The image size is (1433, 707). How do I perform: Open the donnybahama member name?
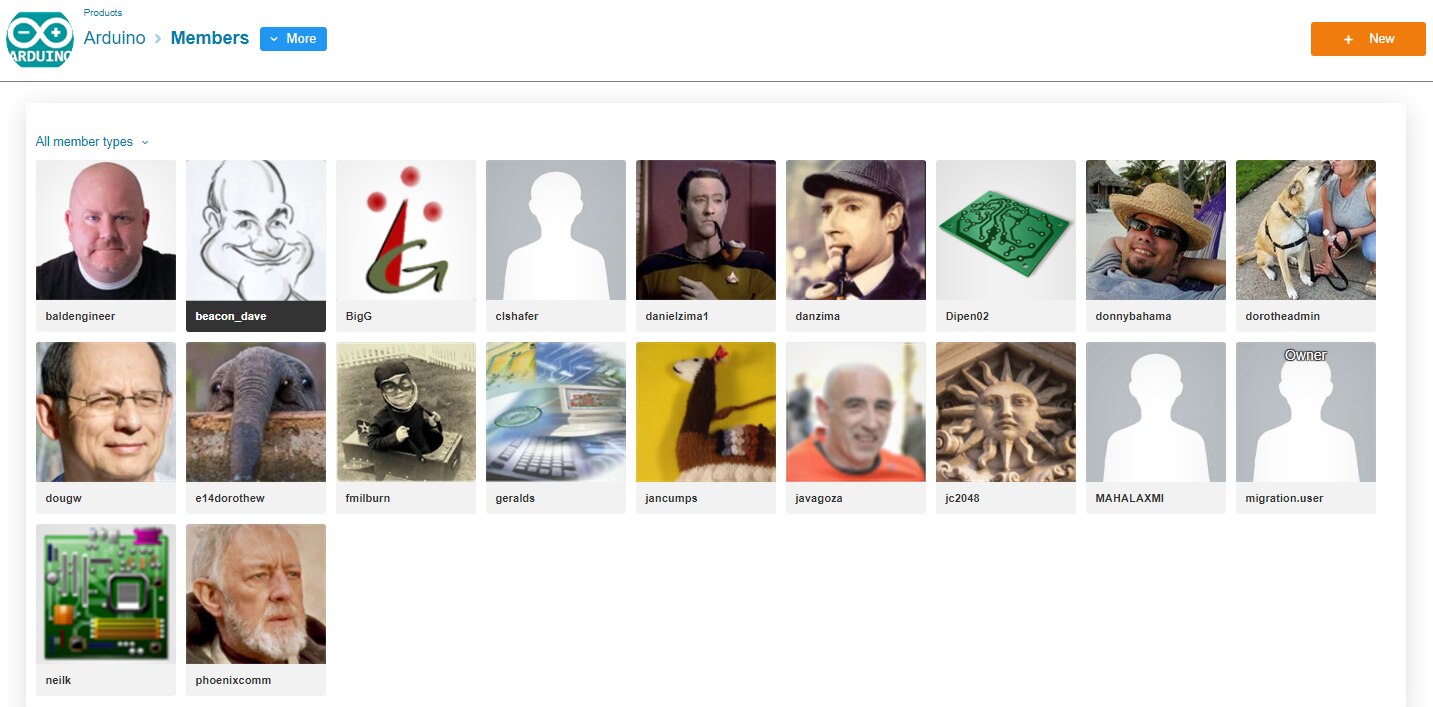[1133, 316]
